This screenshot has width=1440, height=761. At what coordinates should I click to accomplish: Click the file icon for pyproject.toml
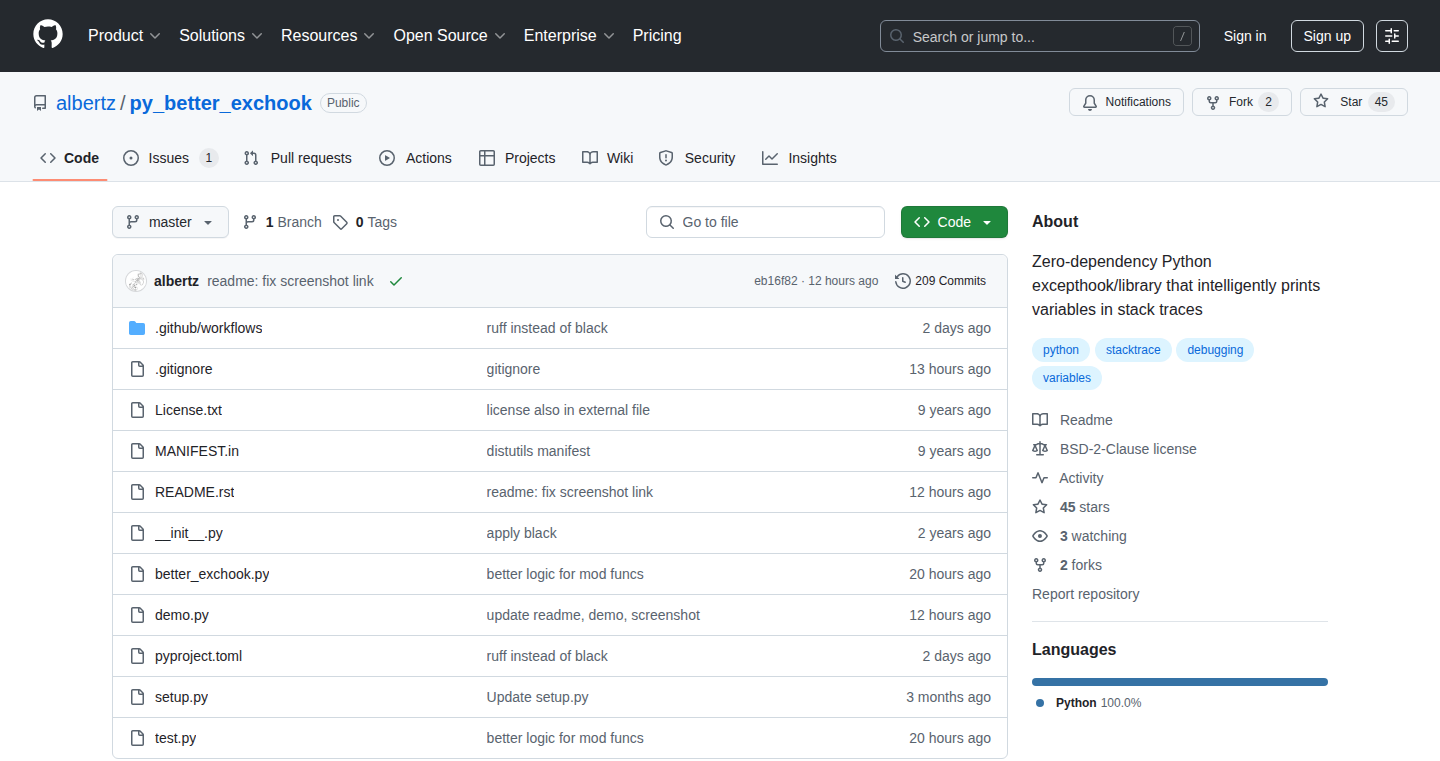(x=137, y=656)
